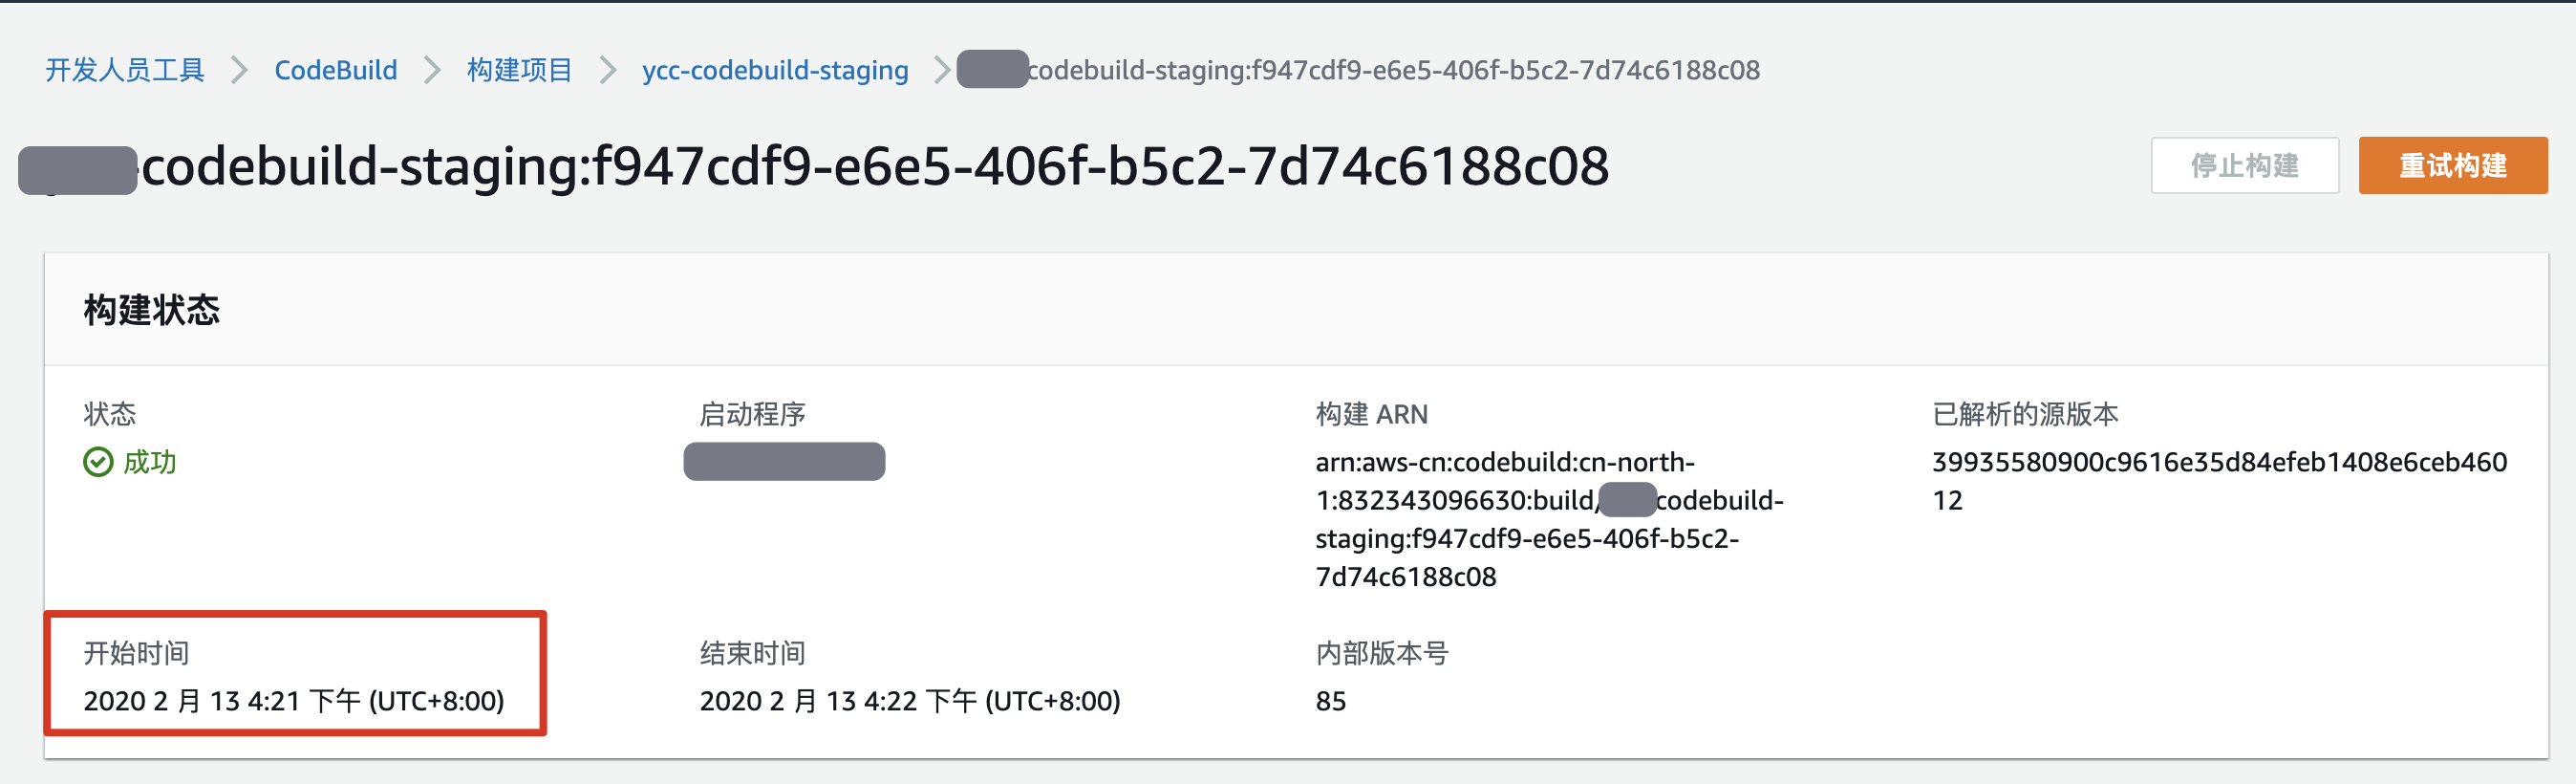This screenshot has height=784, width=2576.
Task: Click the large build ID page heading
Action: pyautogui.click(x=875, y=166)
